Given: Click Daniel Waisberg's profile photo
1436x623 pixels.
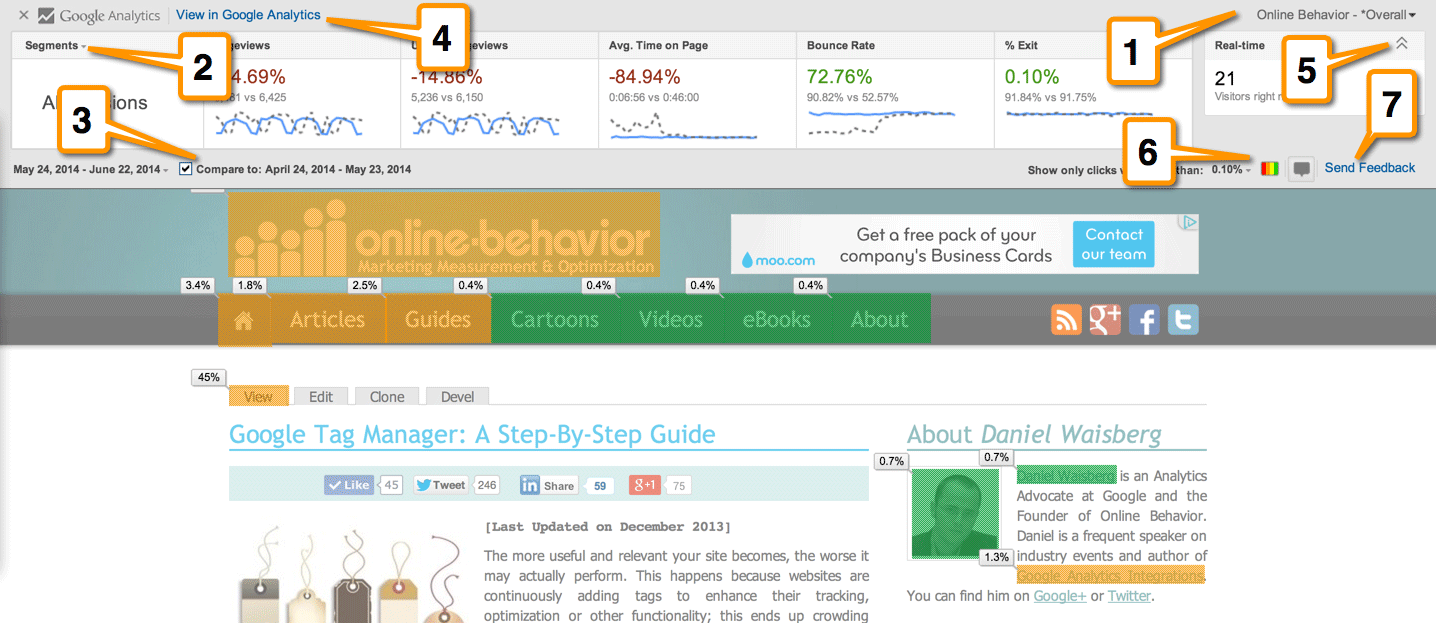Looking at the screenshot, I should point(954,512).
